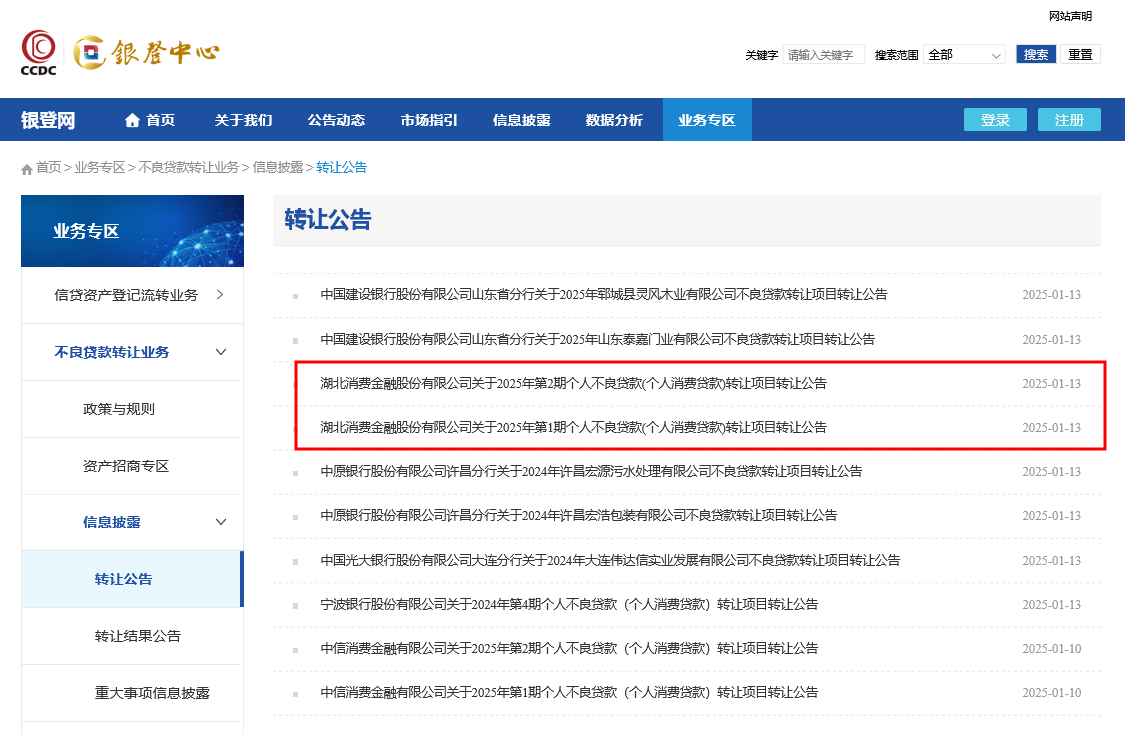Click the 银登中心 logo
The height and width of the screenshot is (734, 1125).
click(147, 53)
